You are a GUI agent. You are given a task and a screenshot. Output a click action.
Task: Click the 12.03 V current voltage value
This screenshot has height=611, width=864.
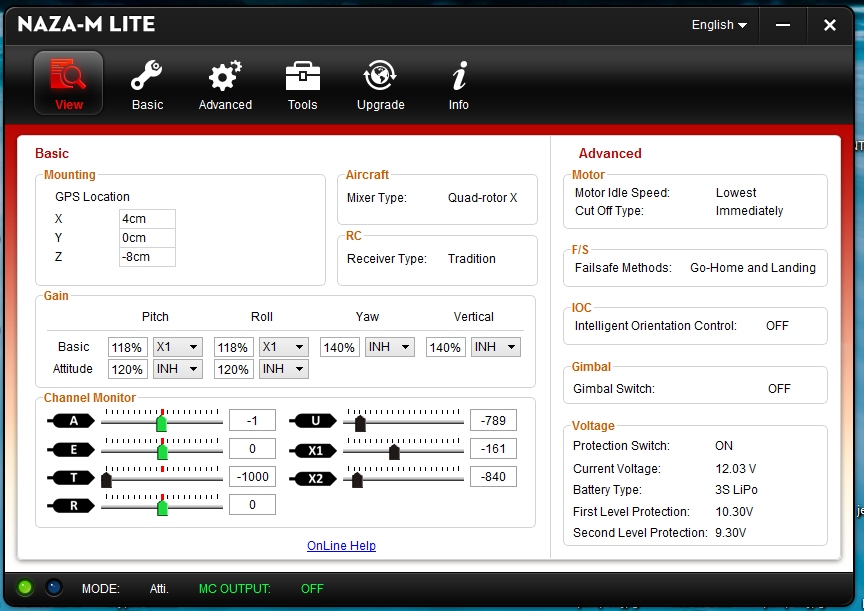coord(736,469)
